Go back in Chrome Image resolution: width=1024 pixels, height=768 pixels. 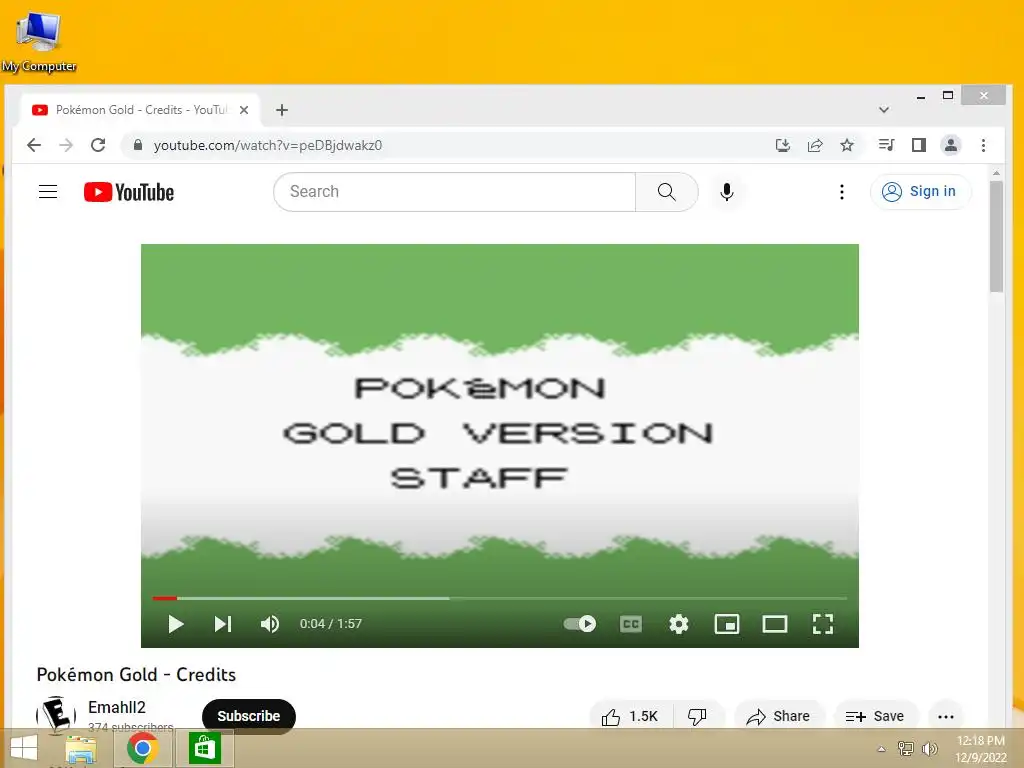coord(34,145)
